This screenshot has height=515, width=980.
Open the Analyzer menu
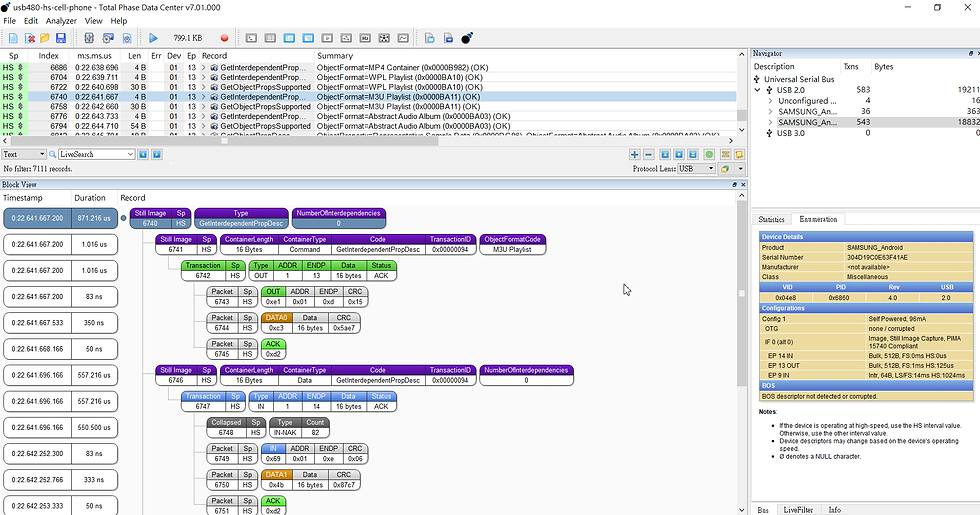point(61,21)
